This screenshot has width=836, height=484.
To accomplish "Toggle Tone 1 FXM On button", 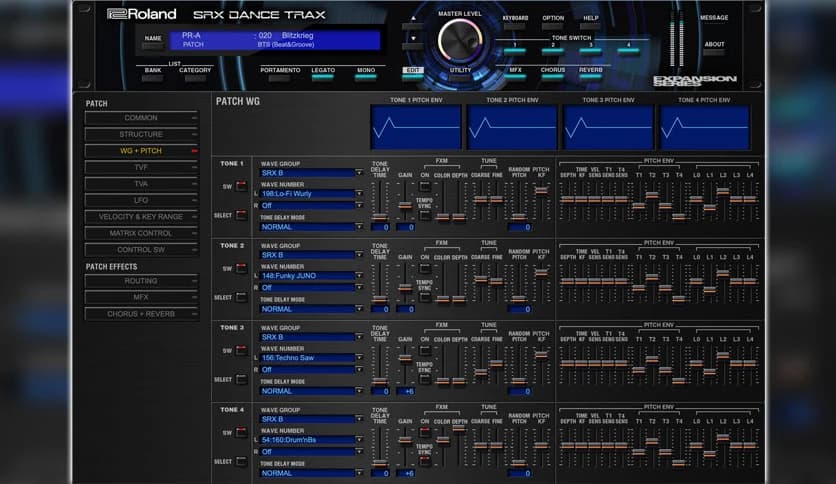I will click(425, 186).
